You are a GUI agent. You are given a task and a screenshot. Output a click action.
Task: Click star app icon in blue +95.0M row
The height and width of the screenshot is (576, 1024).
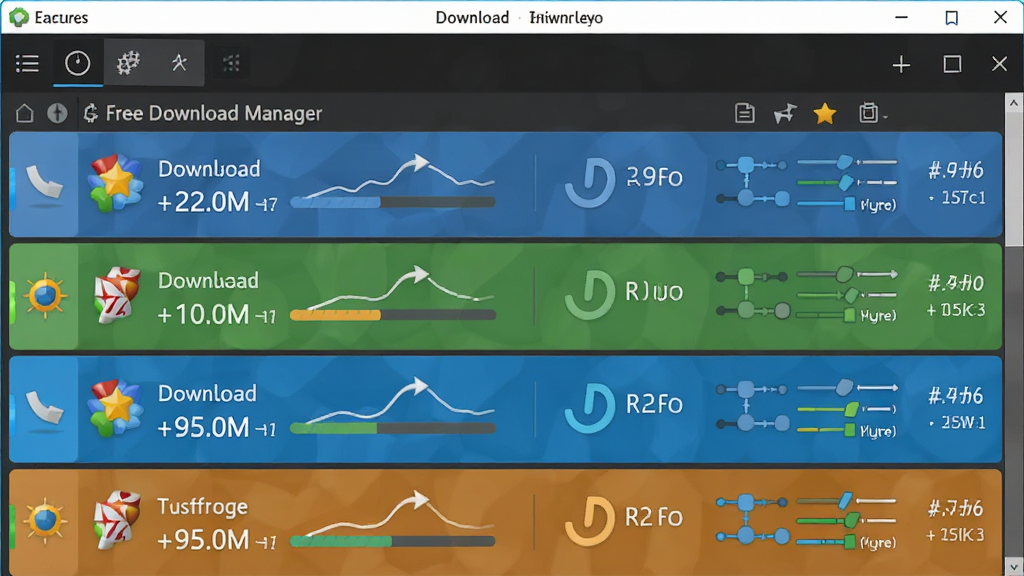[x=116, y=408]
